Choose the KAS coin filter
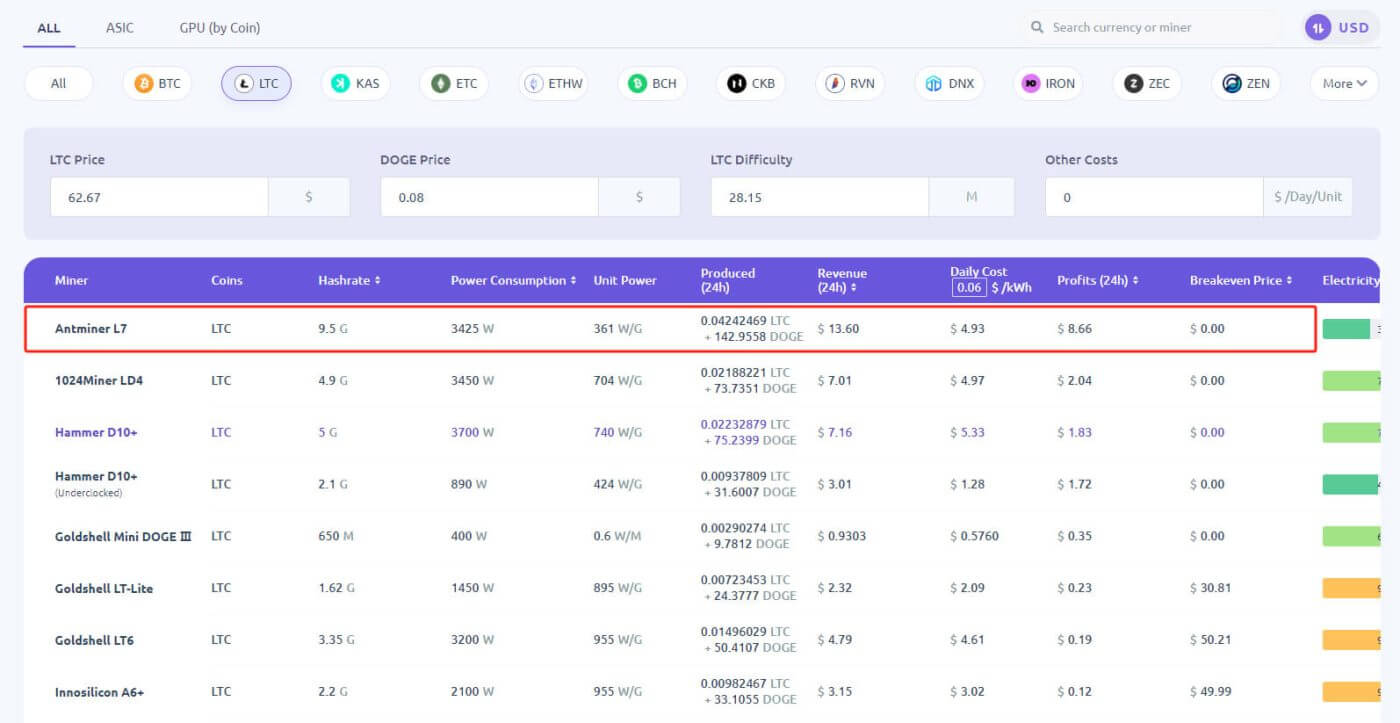 point(356,84)
